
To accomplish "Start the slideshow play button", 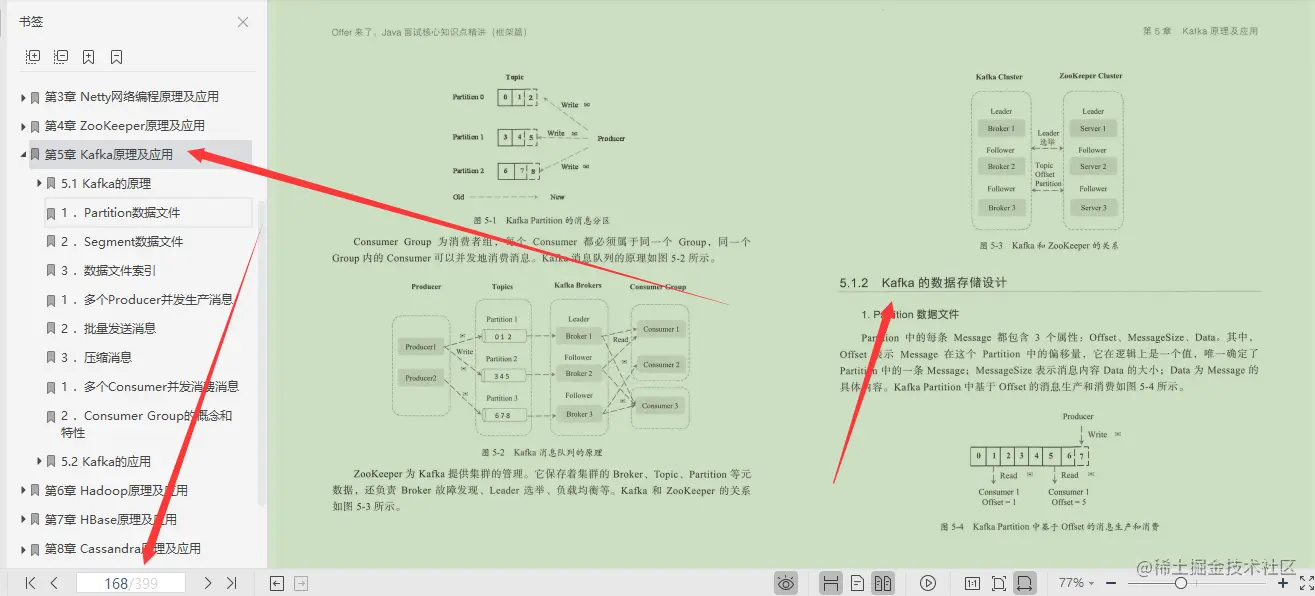I will pos(928,583).
